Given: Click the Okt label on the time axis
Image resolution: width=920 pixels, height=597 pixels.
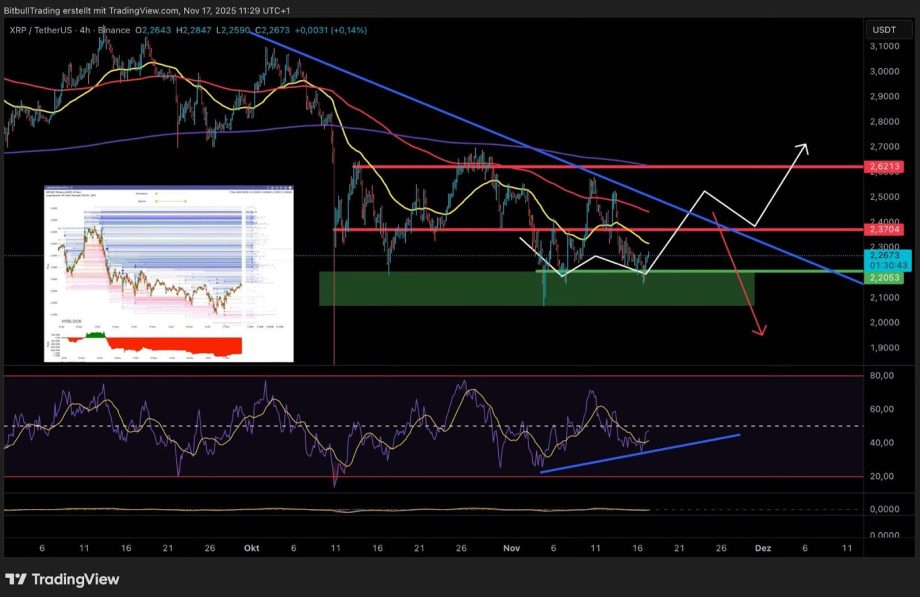Looking at the screenshot, I should pos(250,548).
